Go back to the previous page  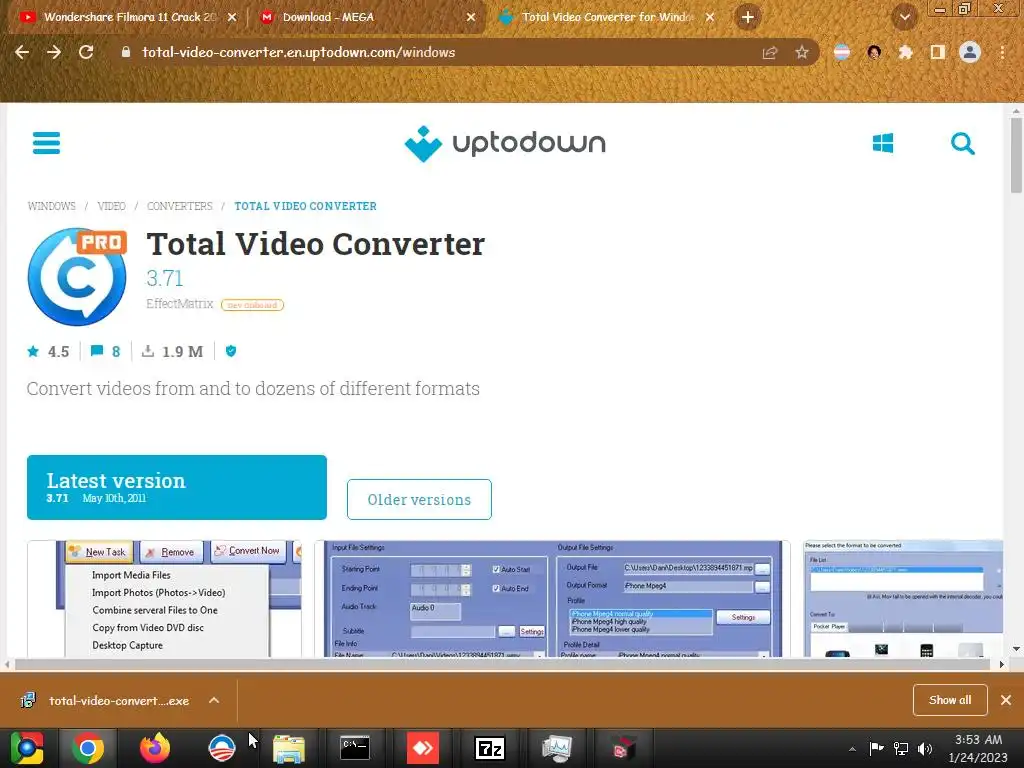tap(22, 52)
